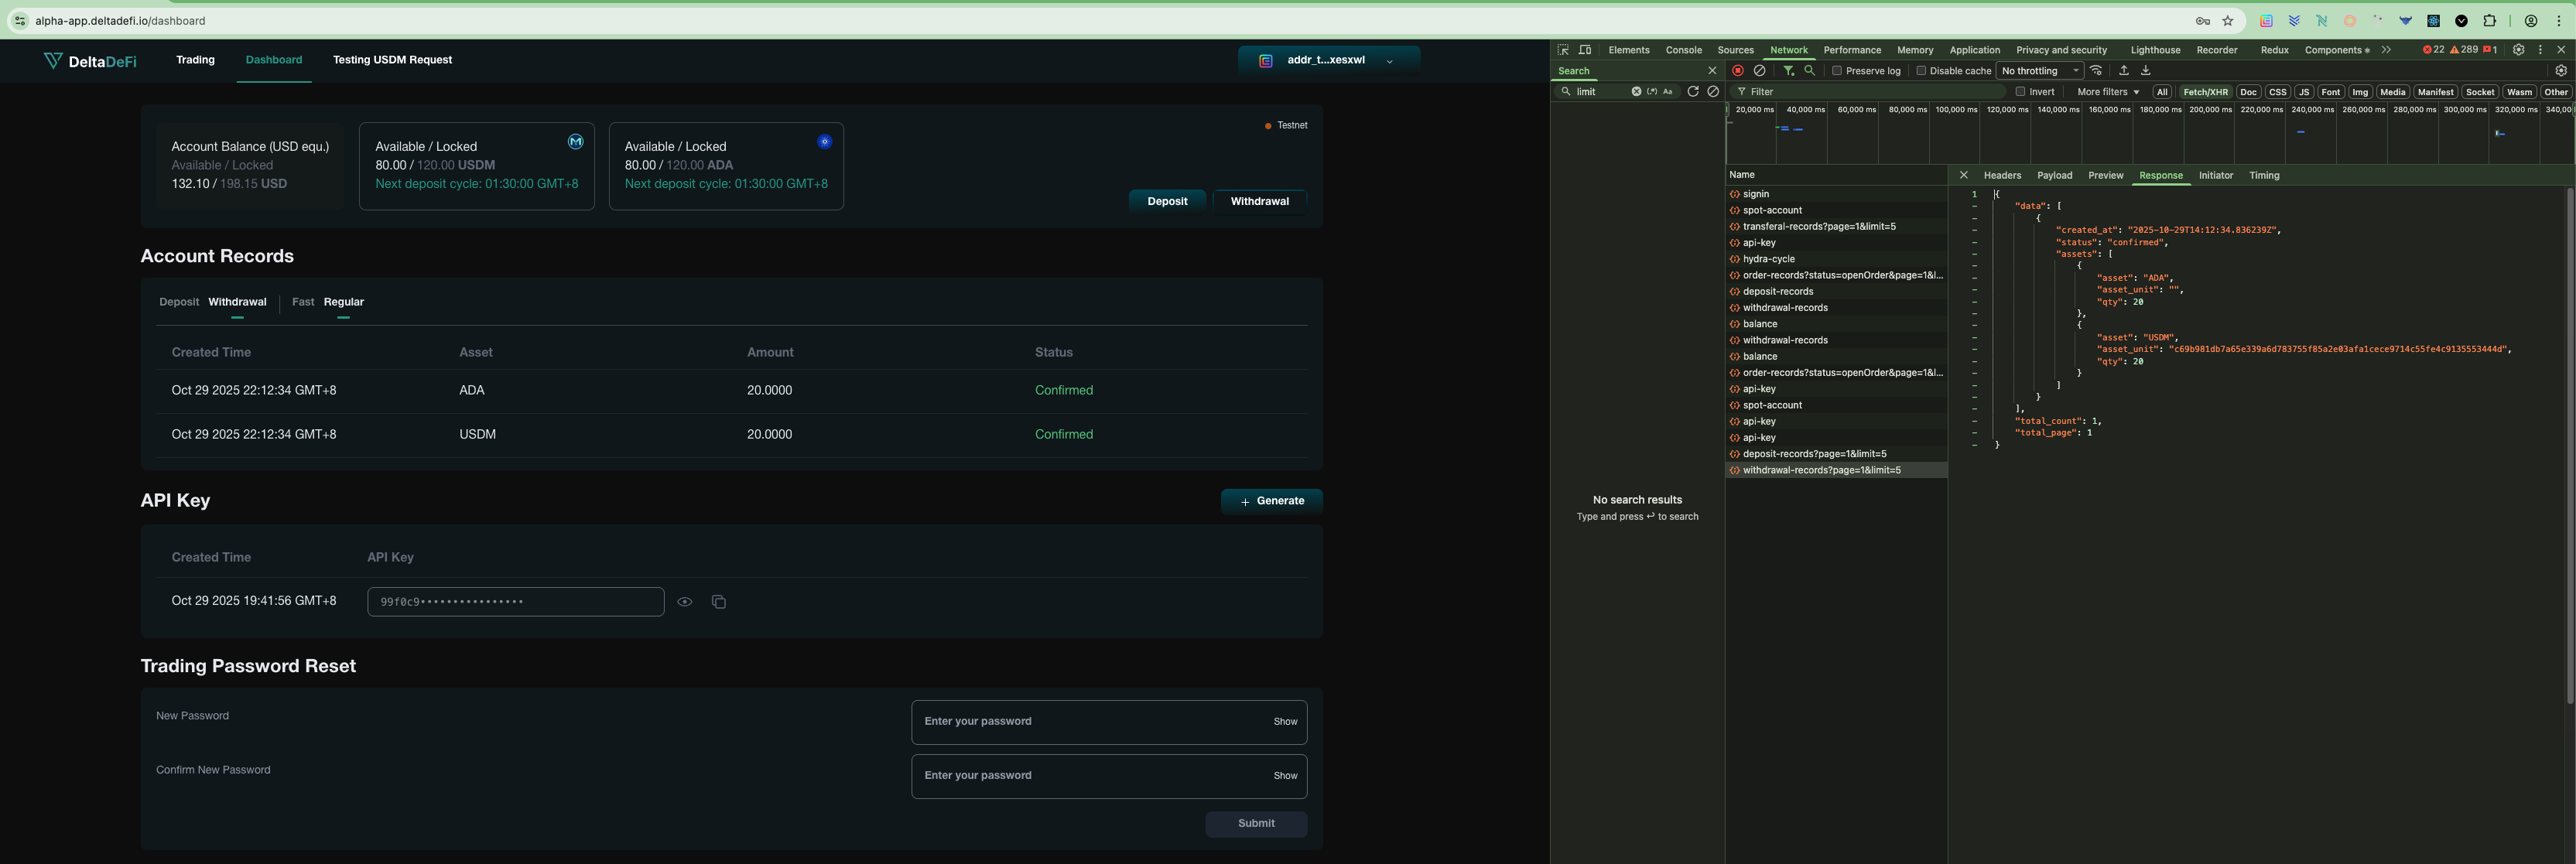Stop recording network log

pyautogui.click(x=1738, y=71)
